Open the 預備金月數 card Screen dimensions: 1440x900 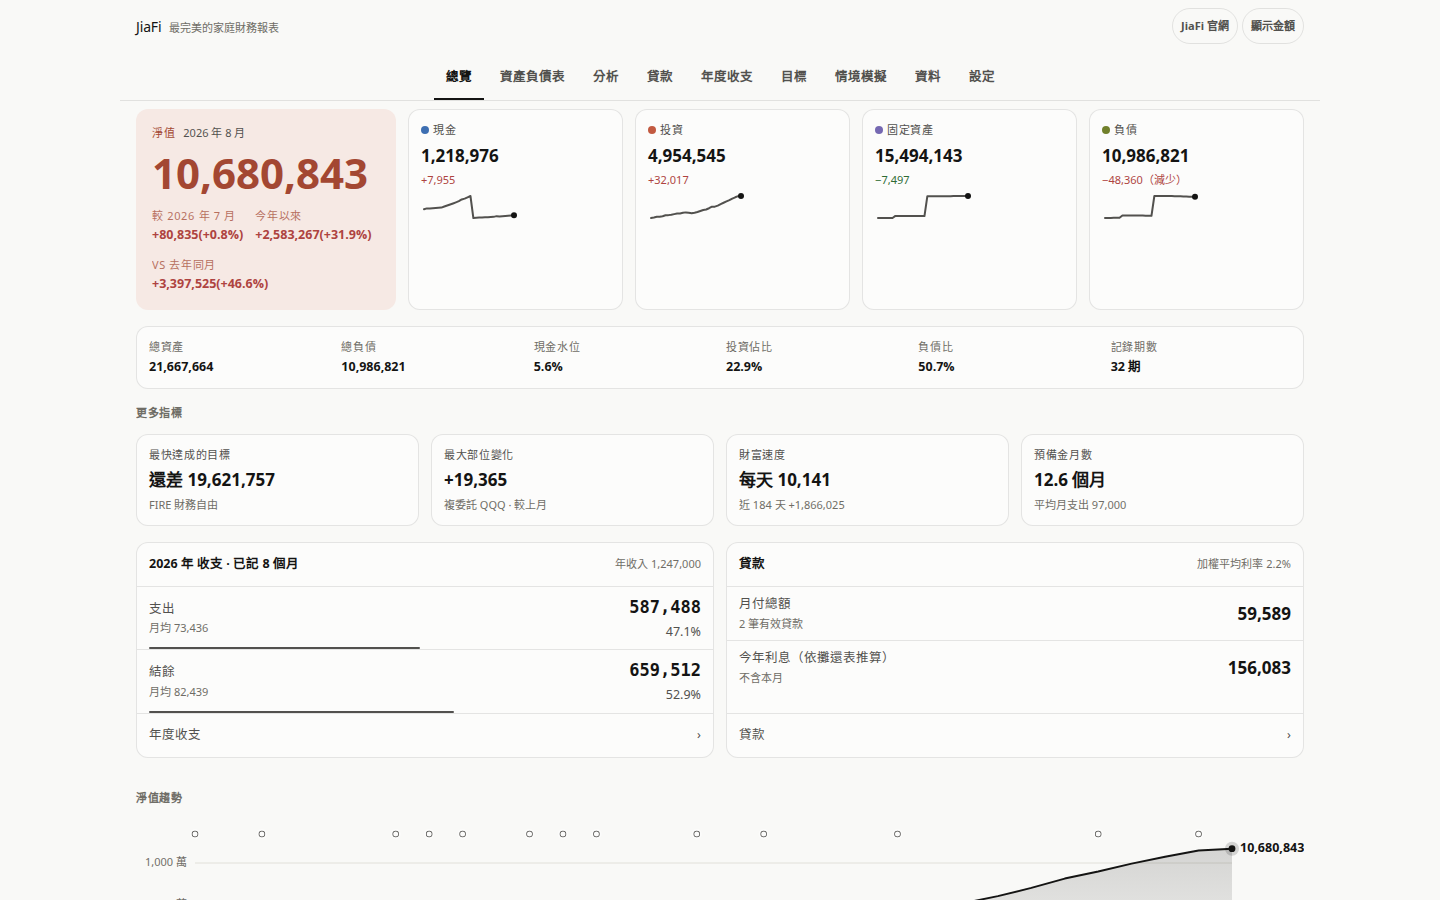pos(1162,480)
